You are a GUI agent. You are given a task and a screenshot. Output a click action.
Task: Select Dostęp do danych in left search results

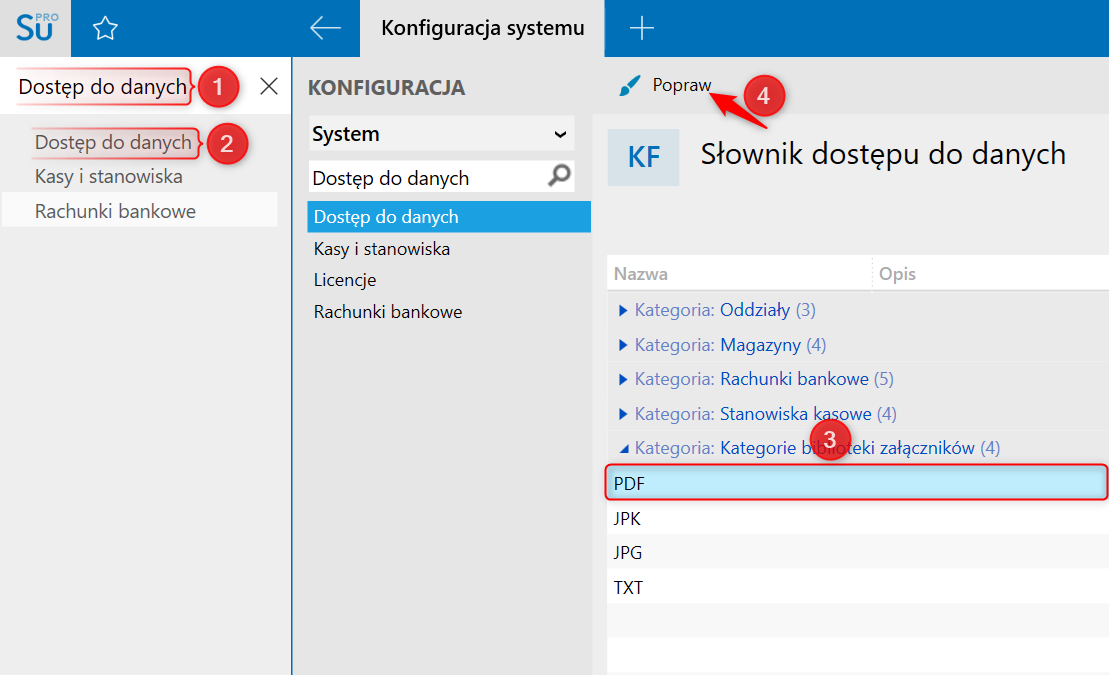(x=113, y=142)
